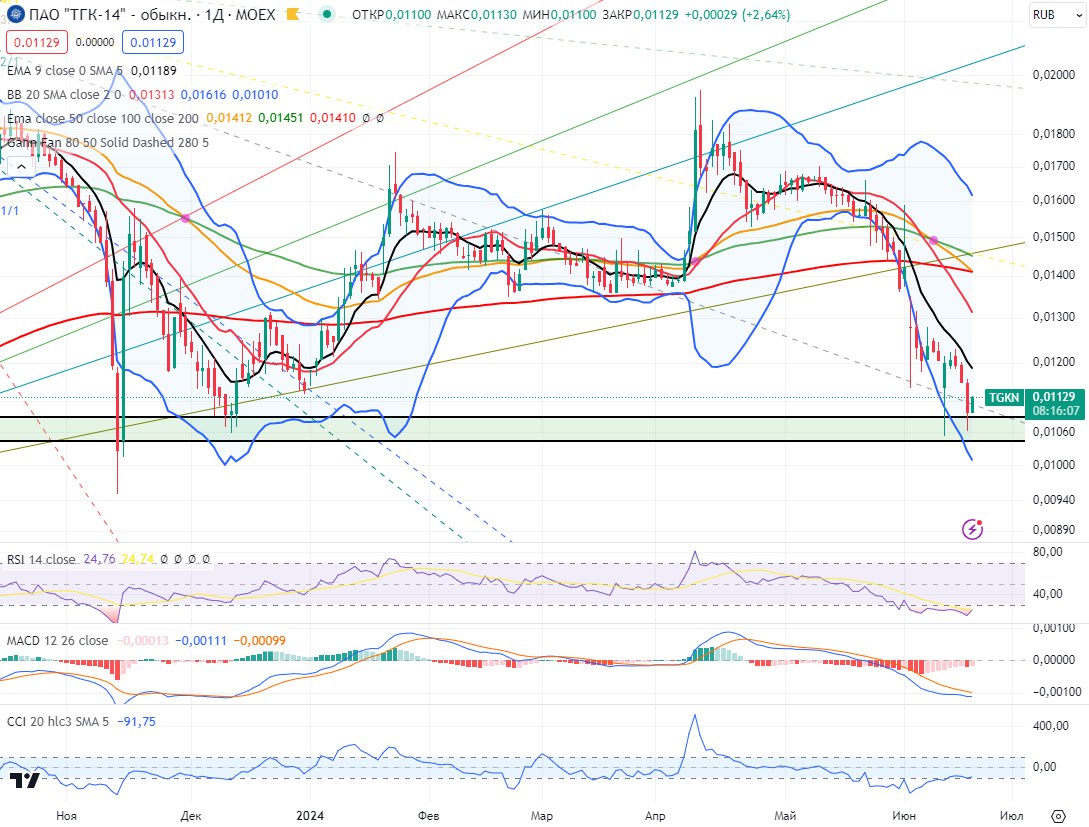The image size is (1089, 827).
Task: Select the Gann Fan 80 50 legend
Action: point(108,142)
